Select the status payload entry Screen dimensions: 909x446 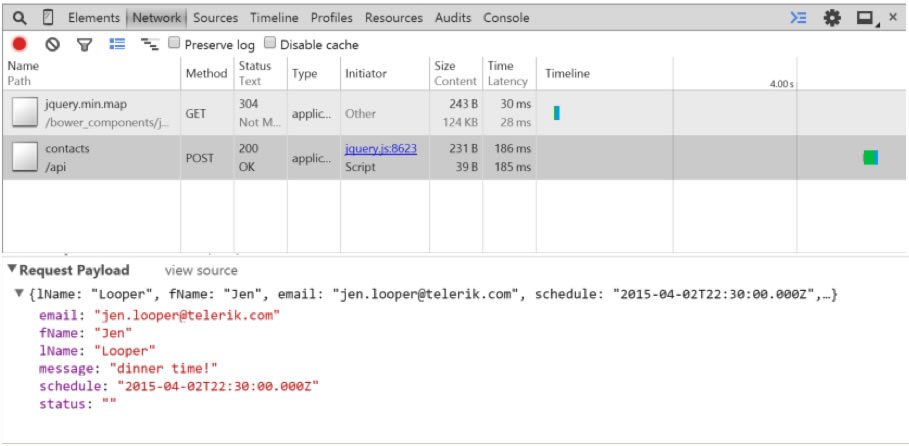(78, 404)
